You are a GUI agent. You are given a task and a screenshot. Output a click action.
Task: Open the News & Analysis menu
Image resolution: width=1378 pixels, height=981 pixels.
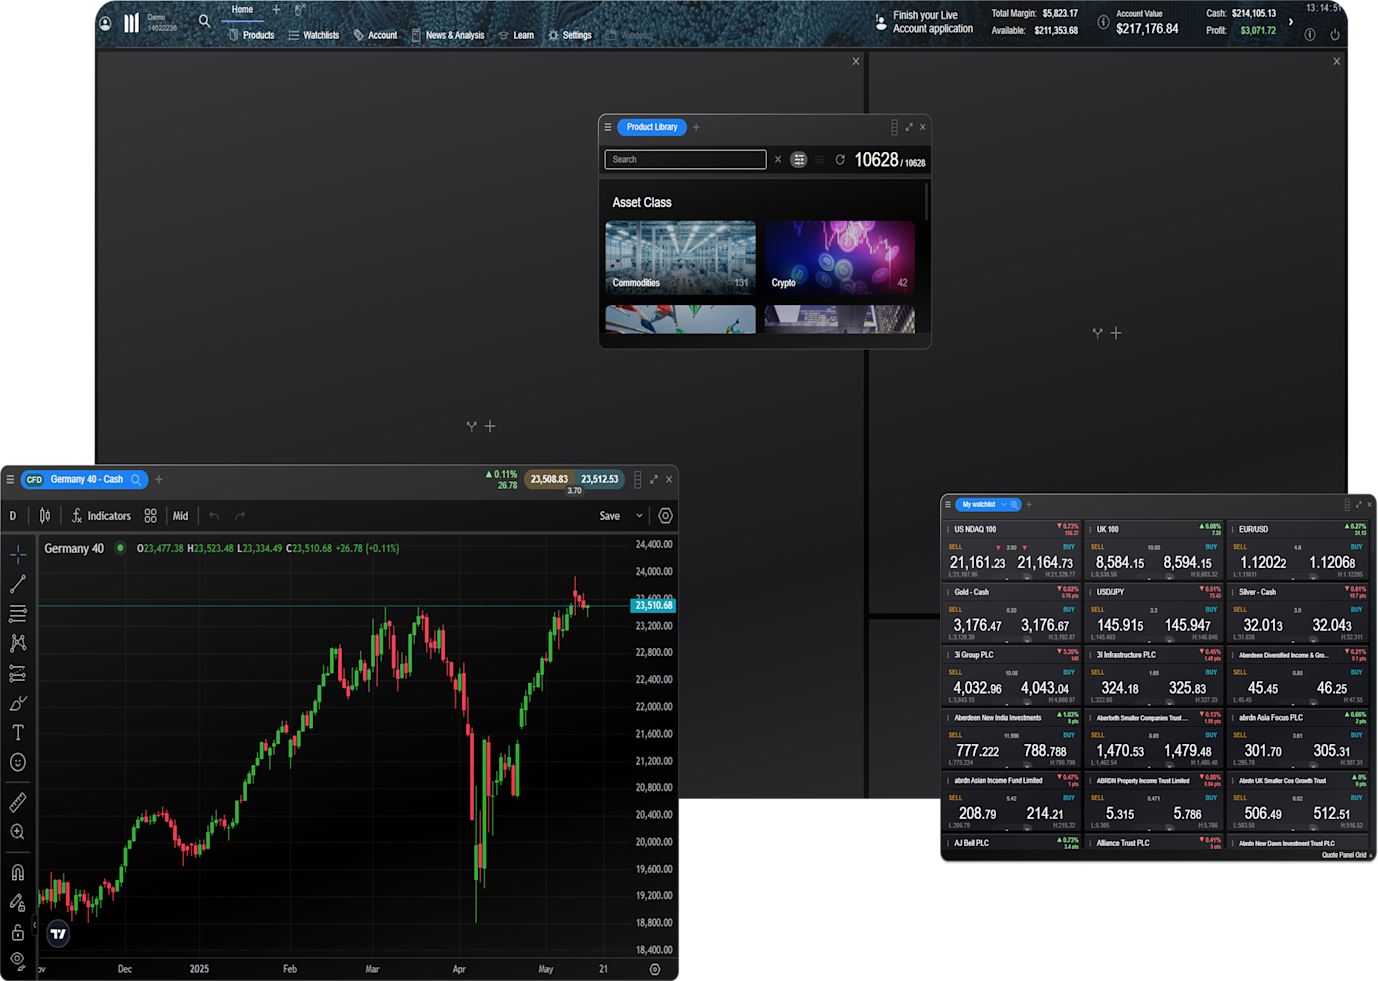click(x=448, y=35)
